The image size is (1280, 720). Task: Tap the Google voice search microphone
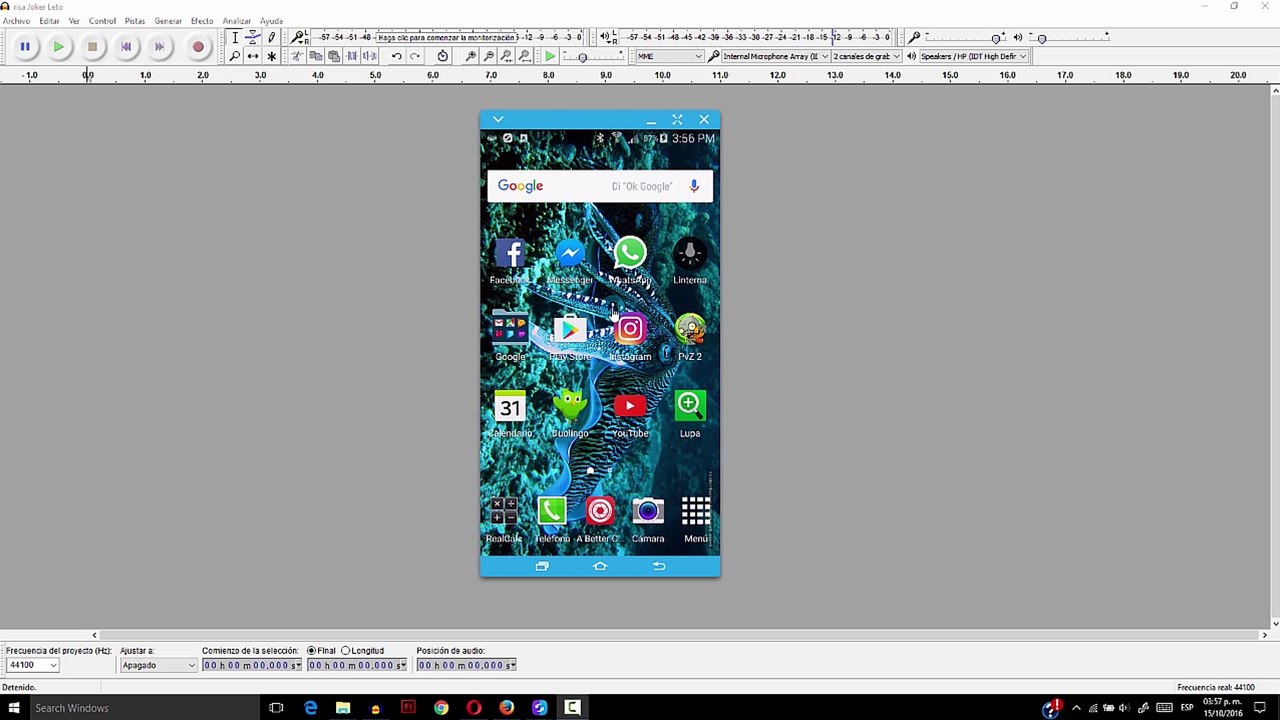(694, 186)
